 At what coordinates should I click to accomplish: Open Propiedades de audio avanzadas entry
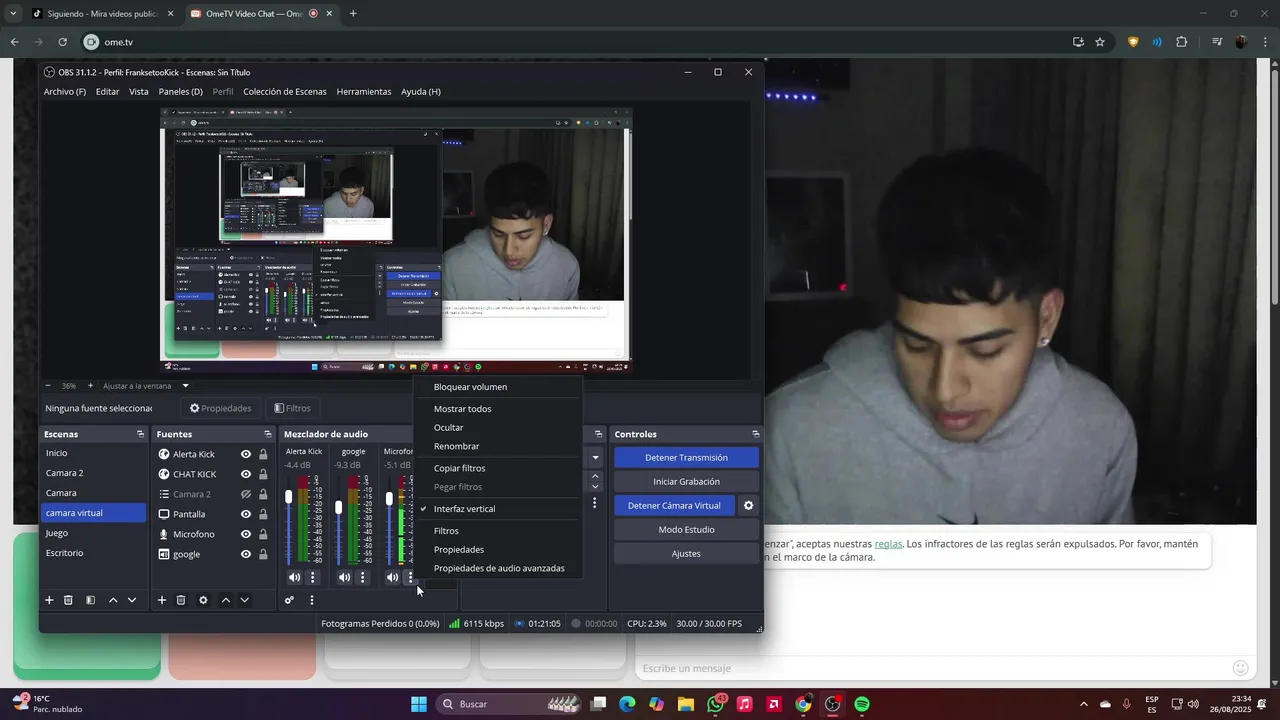coord(498,568)
